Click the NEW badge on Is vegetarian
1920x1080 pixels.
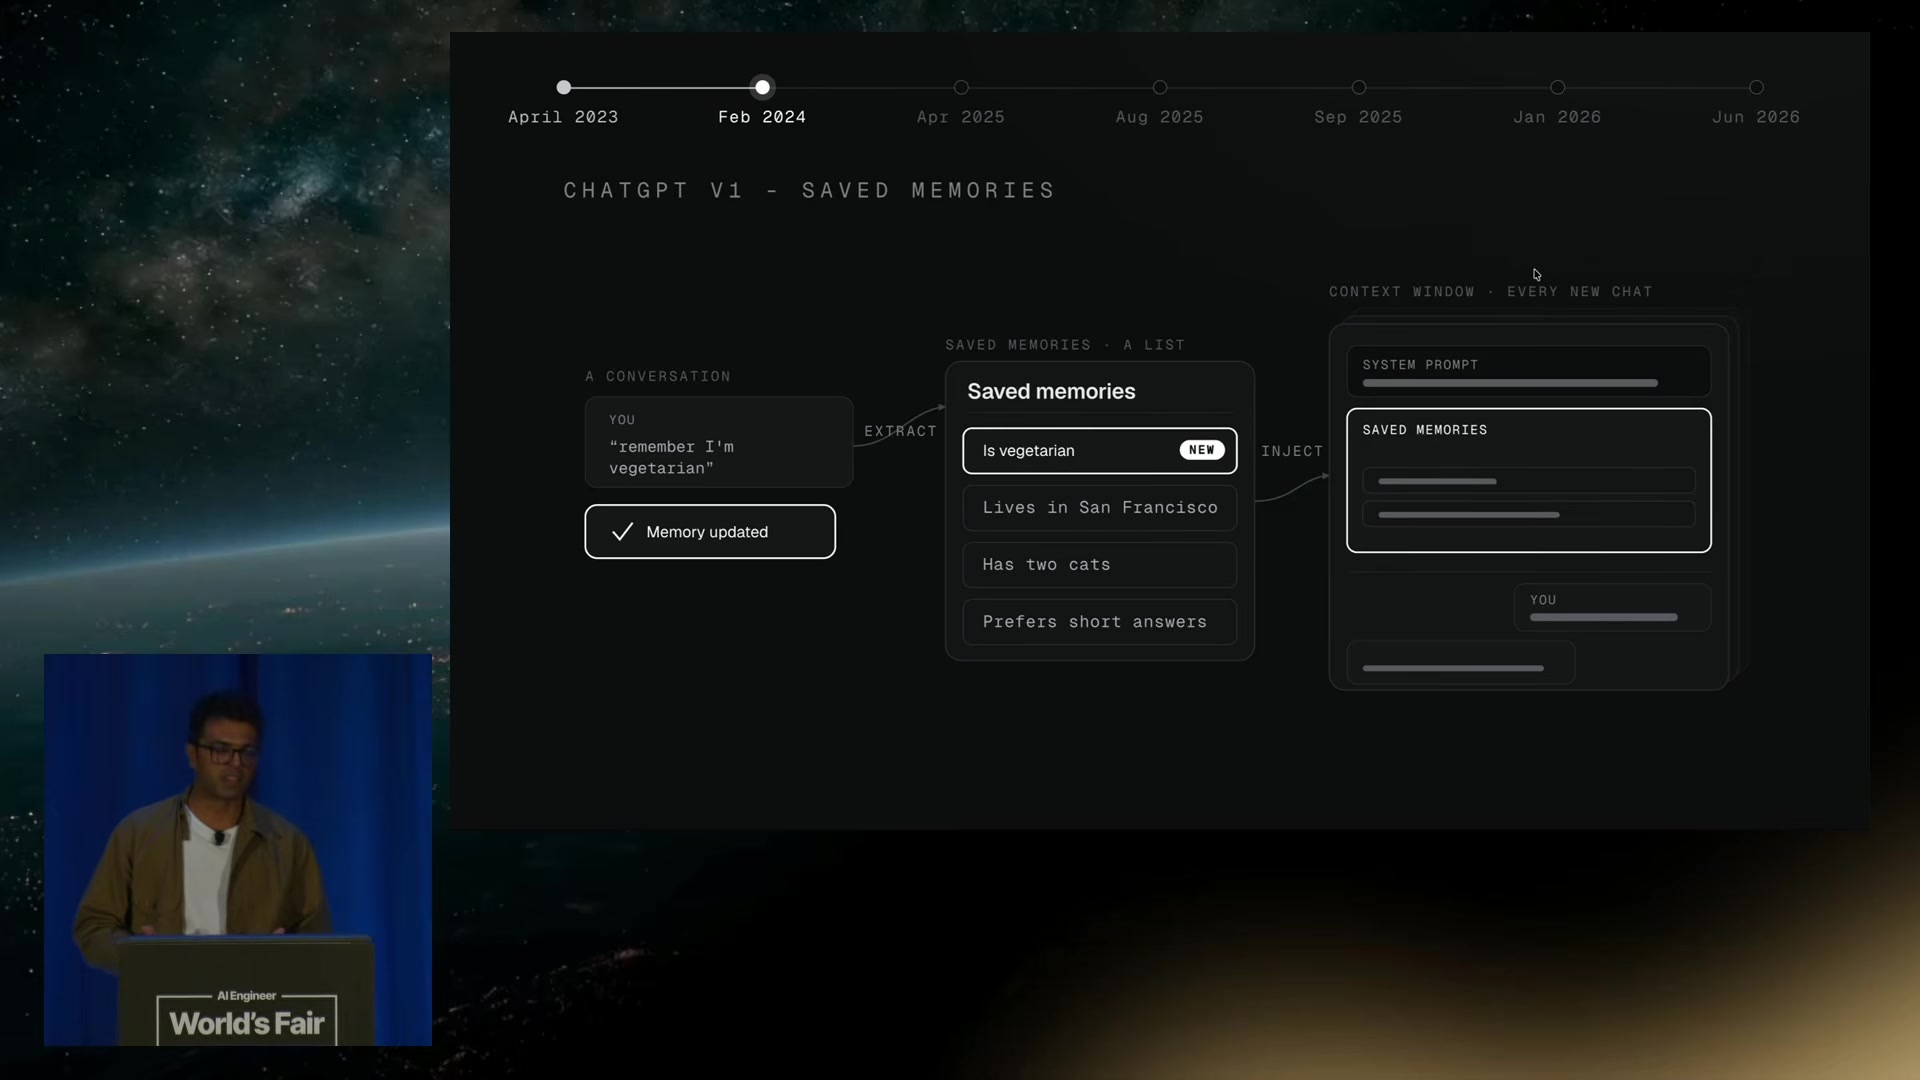point(1202,450)
